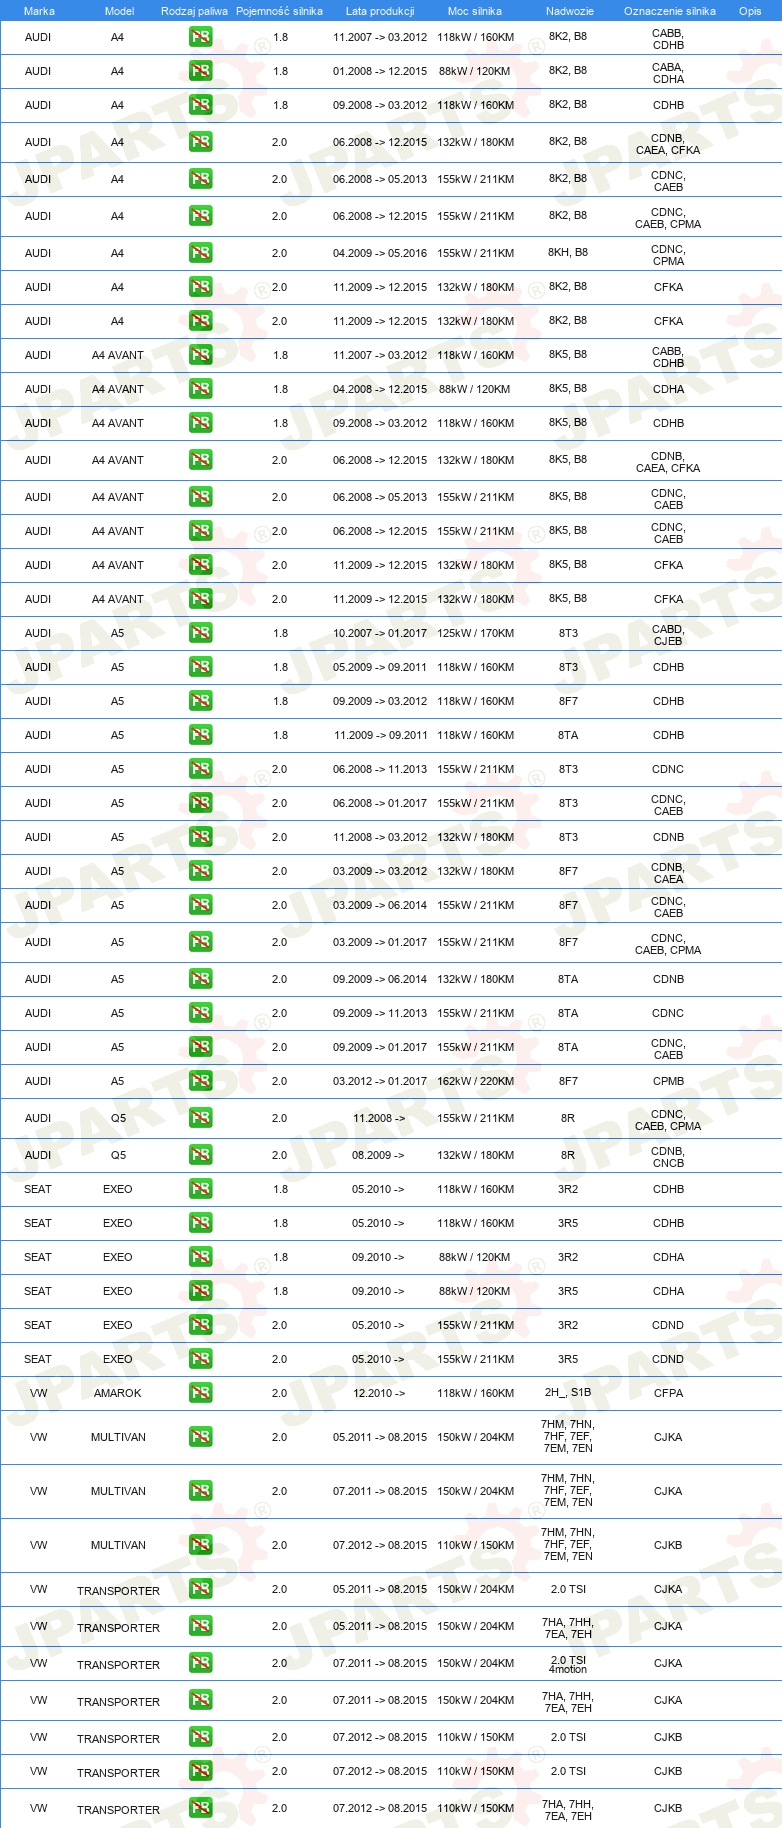Click petrol icon in Audi Q5 11.2008 row
Image resolution: width=782 pixels, height=1828 pixels.
pyautogui.click(x=201, y=1118)
